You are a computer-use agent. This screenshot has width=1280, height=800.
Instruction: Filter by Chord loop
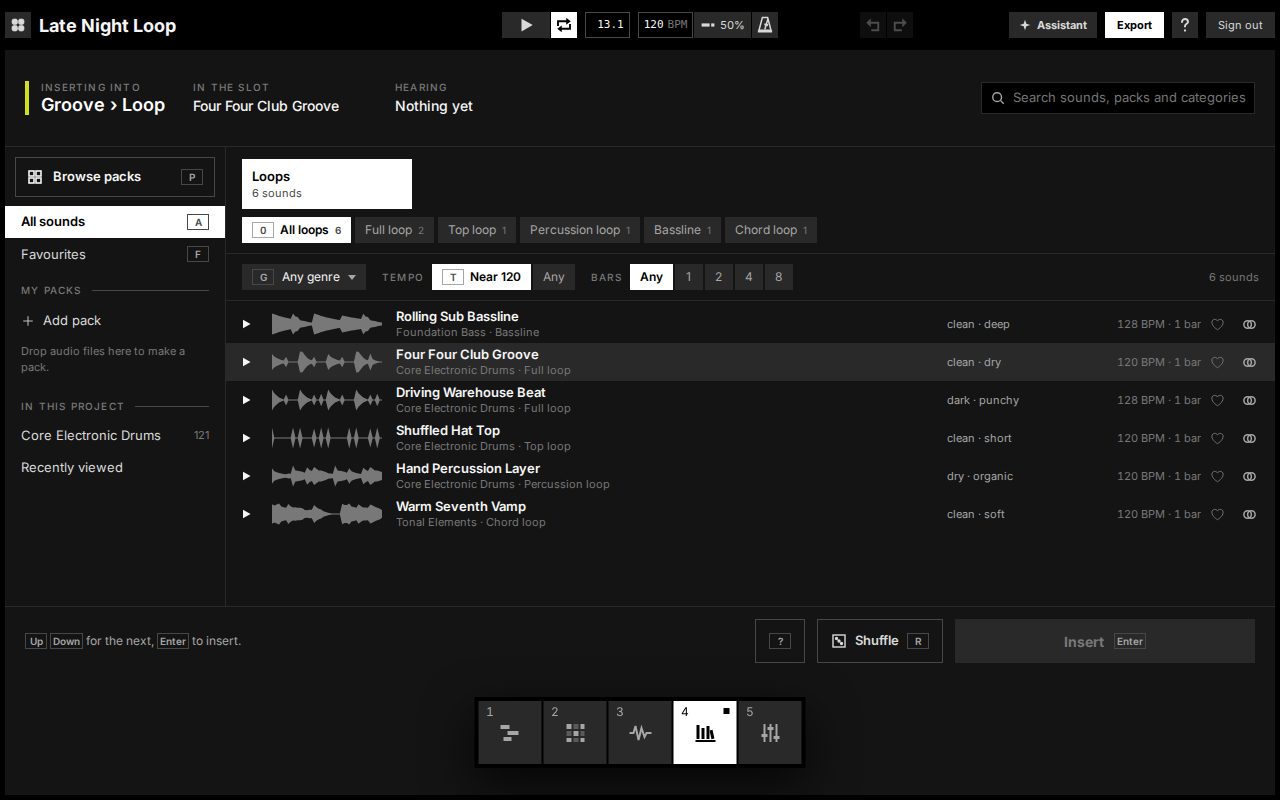(771, 230)
